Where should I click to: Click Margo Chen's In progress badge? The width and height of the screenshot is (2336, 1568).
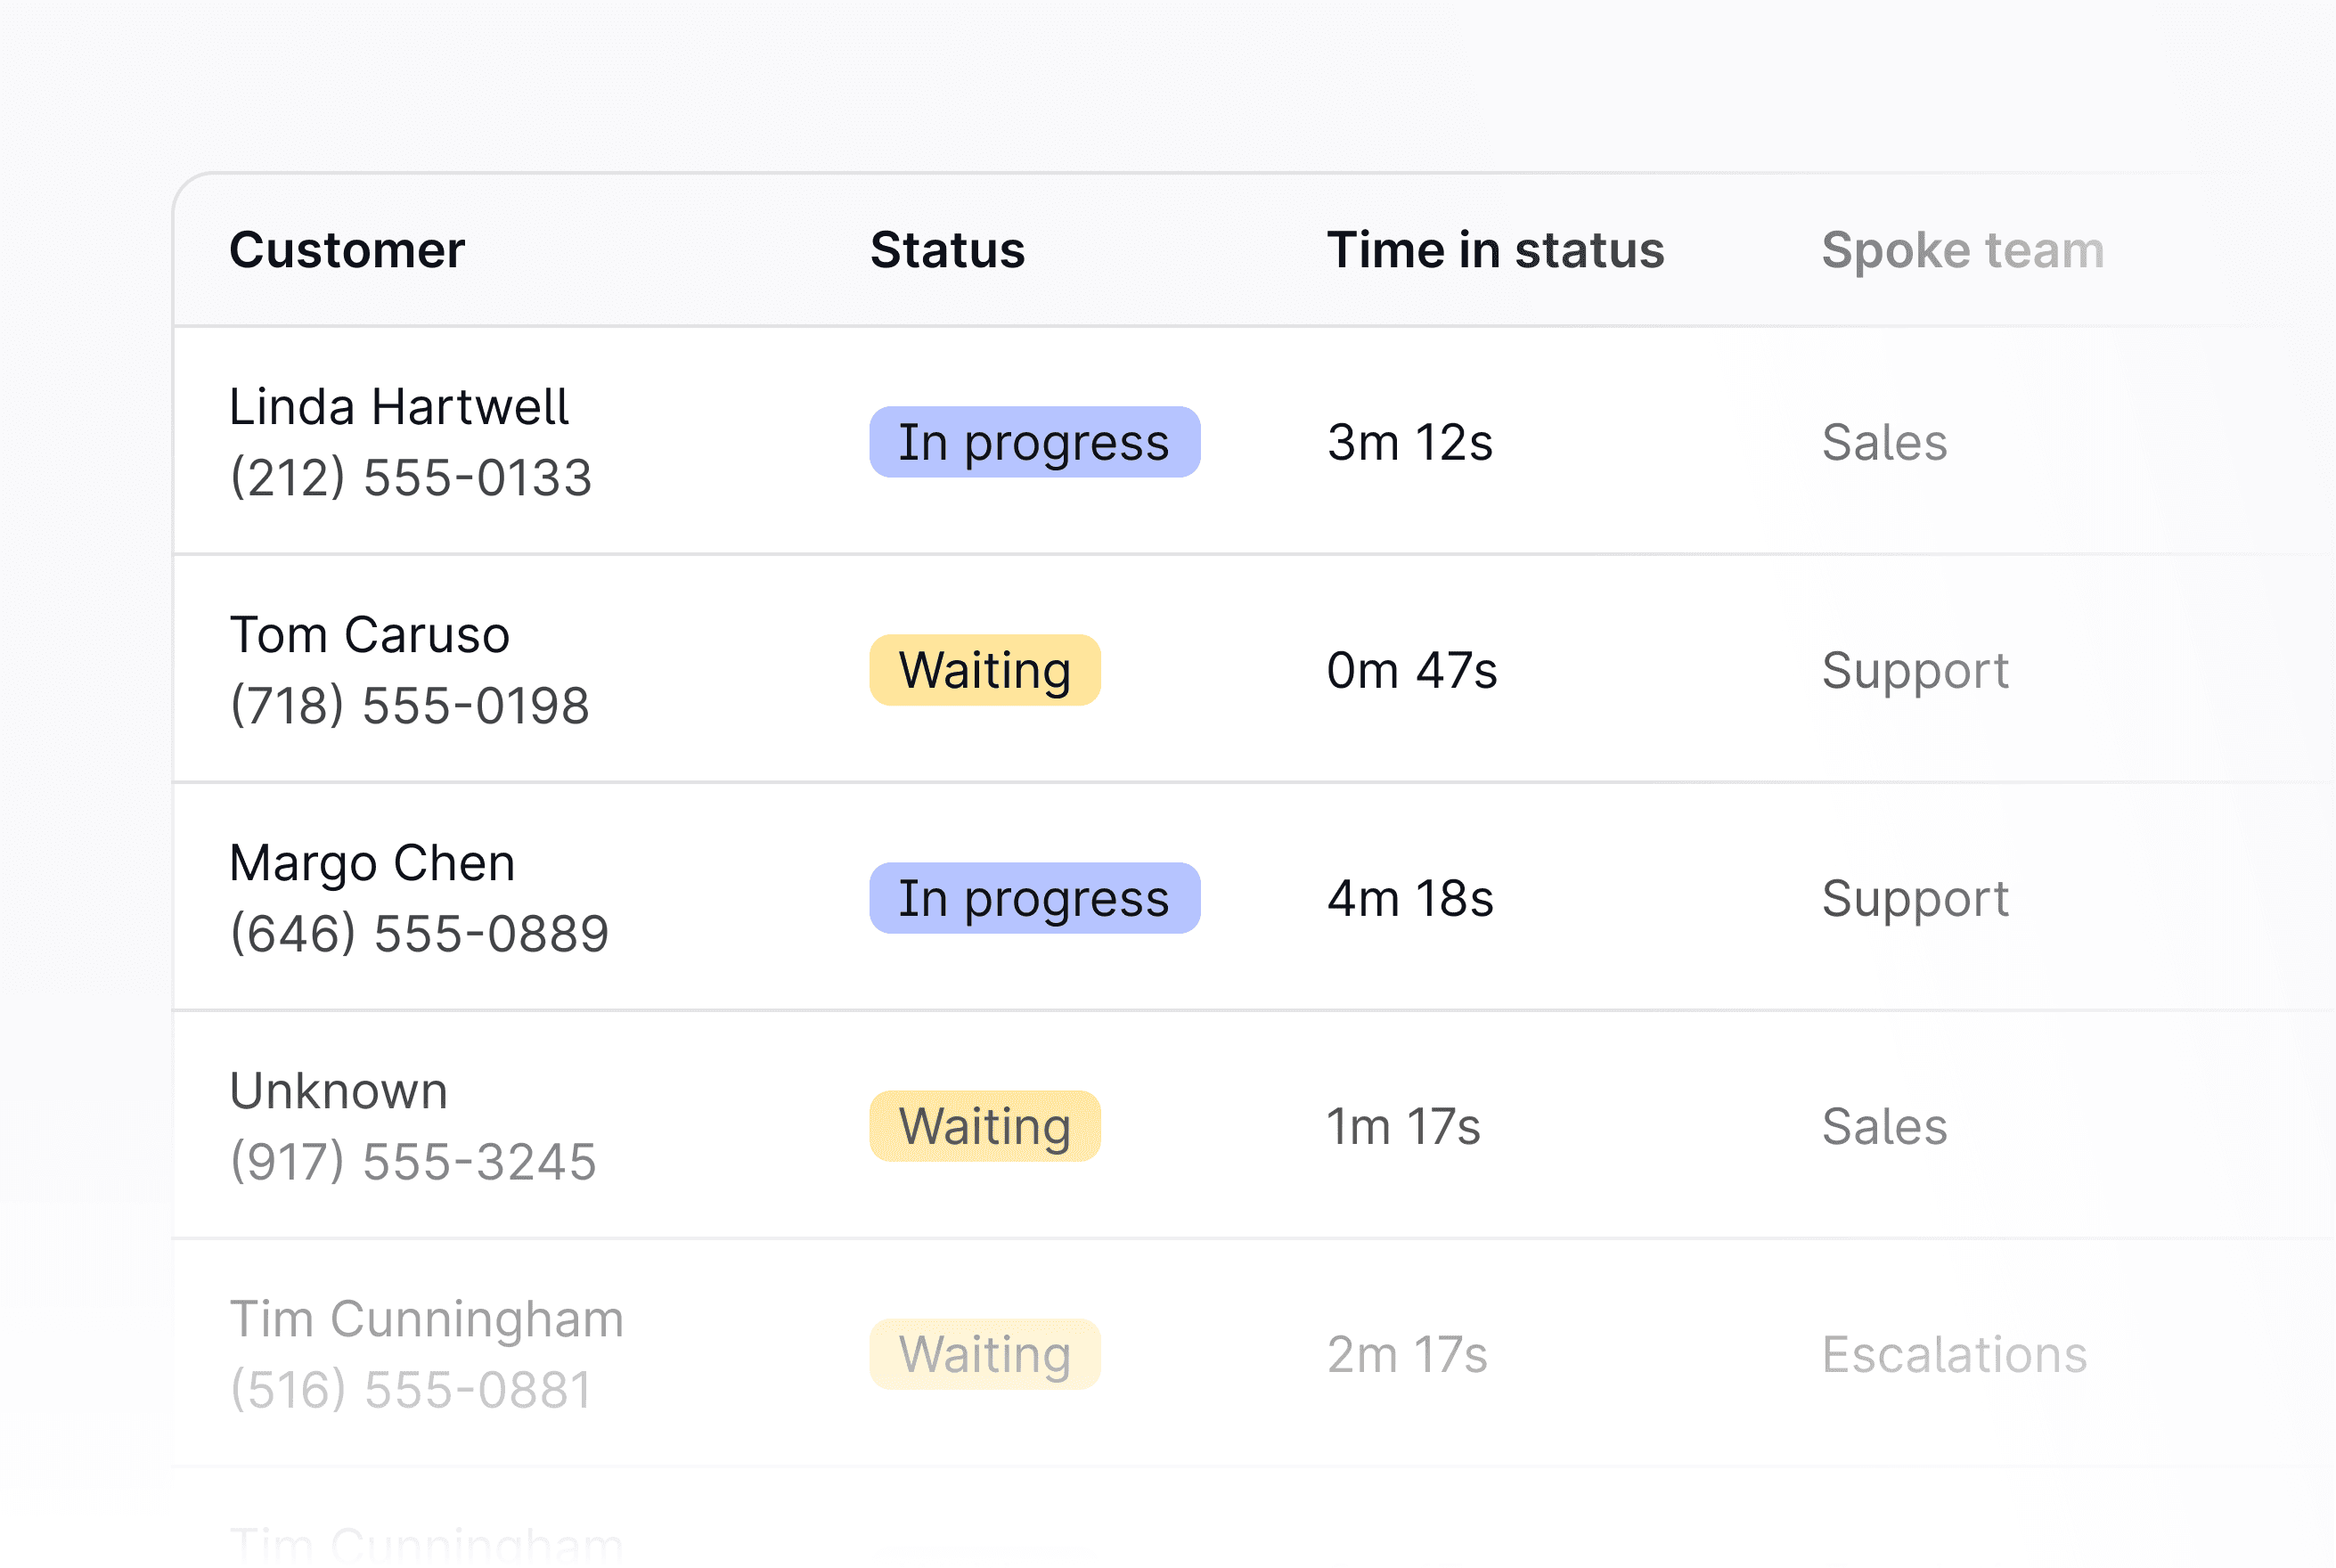(x=1033, y=898)
